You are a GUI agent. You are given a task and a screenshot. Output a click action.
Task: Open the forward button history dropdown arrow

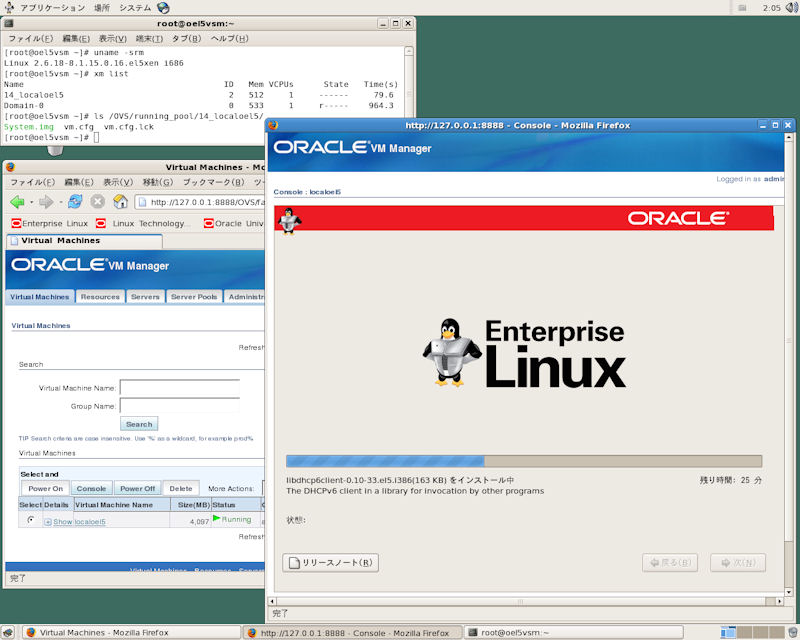pos(60,203)
